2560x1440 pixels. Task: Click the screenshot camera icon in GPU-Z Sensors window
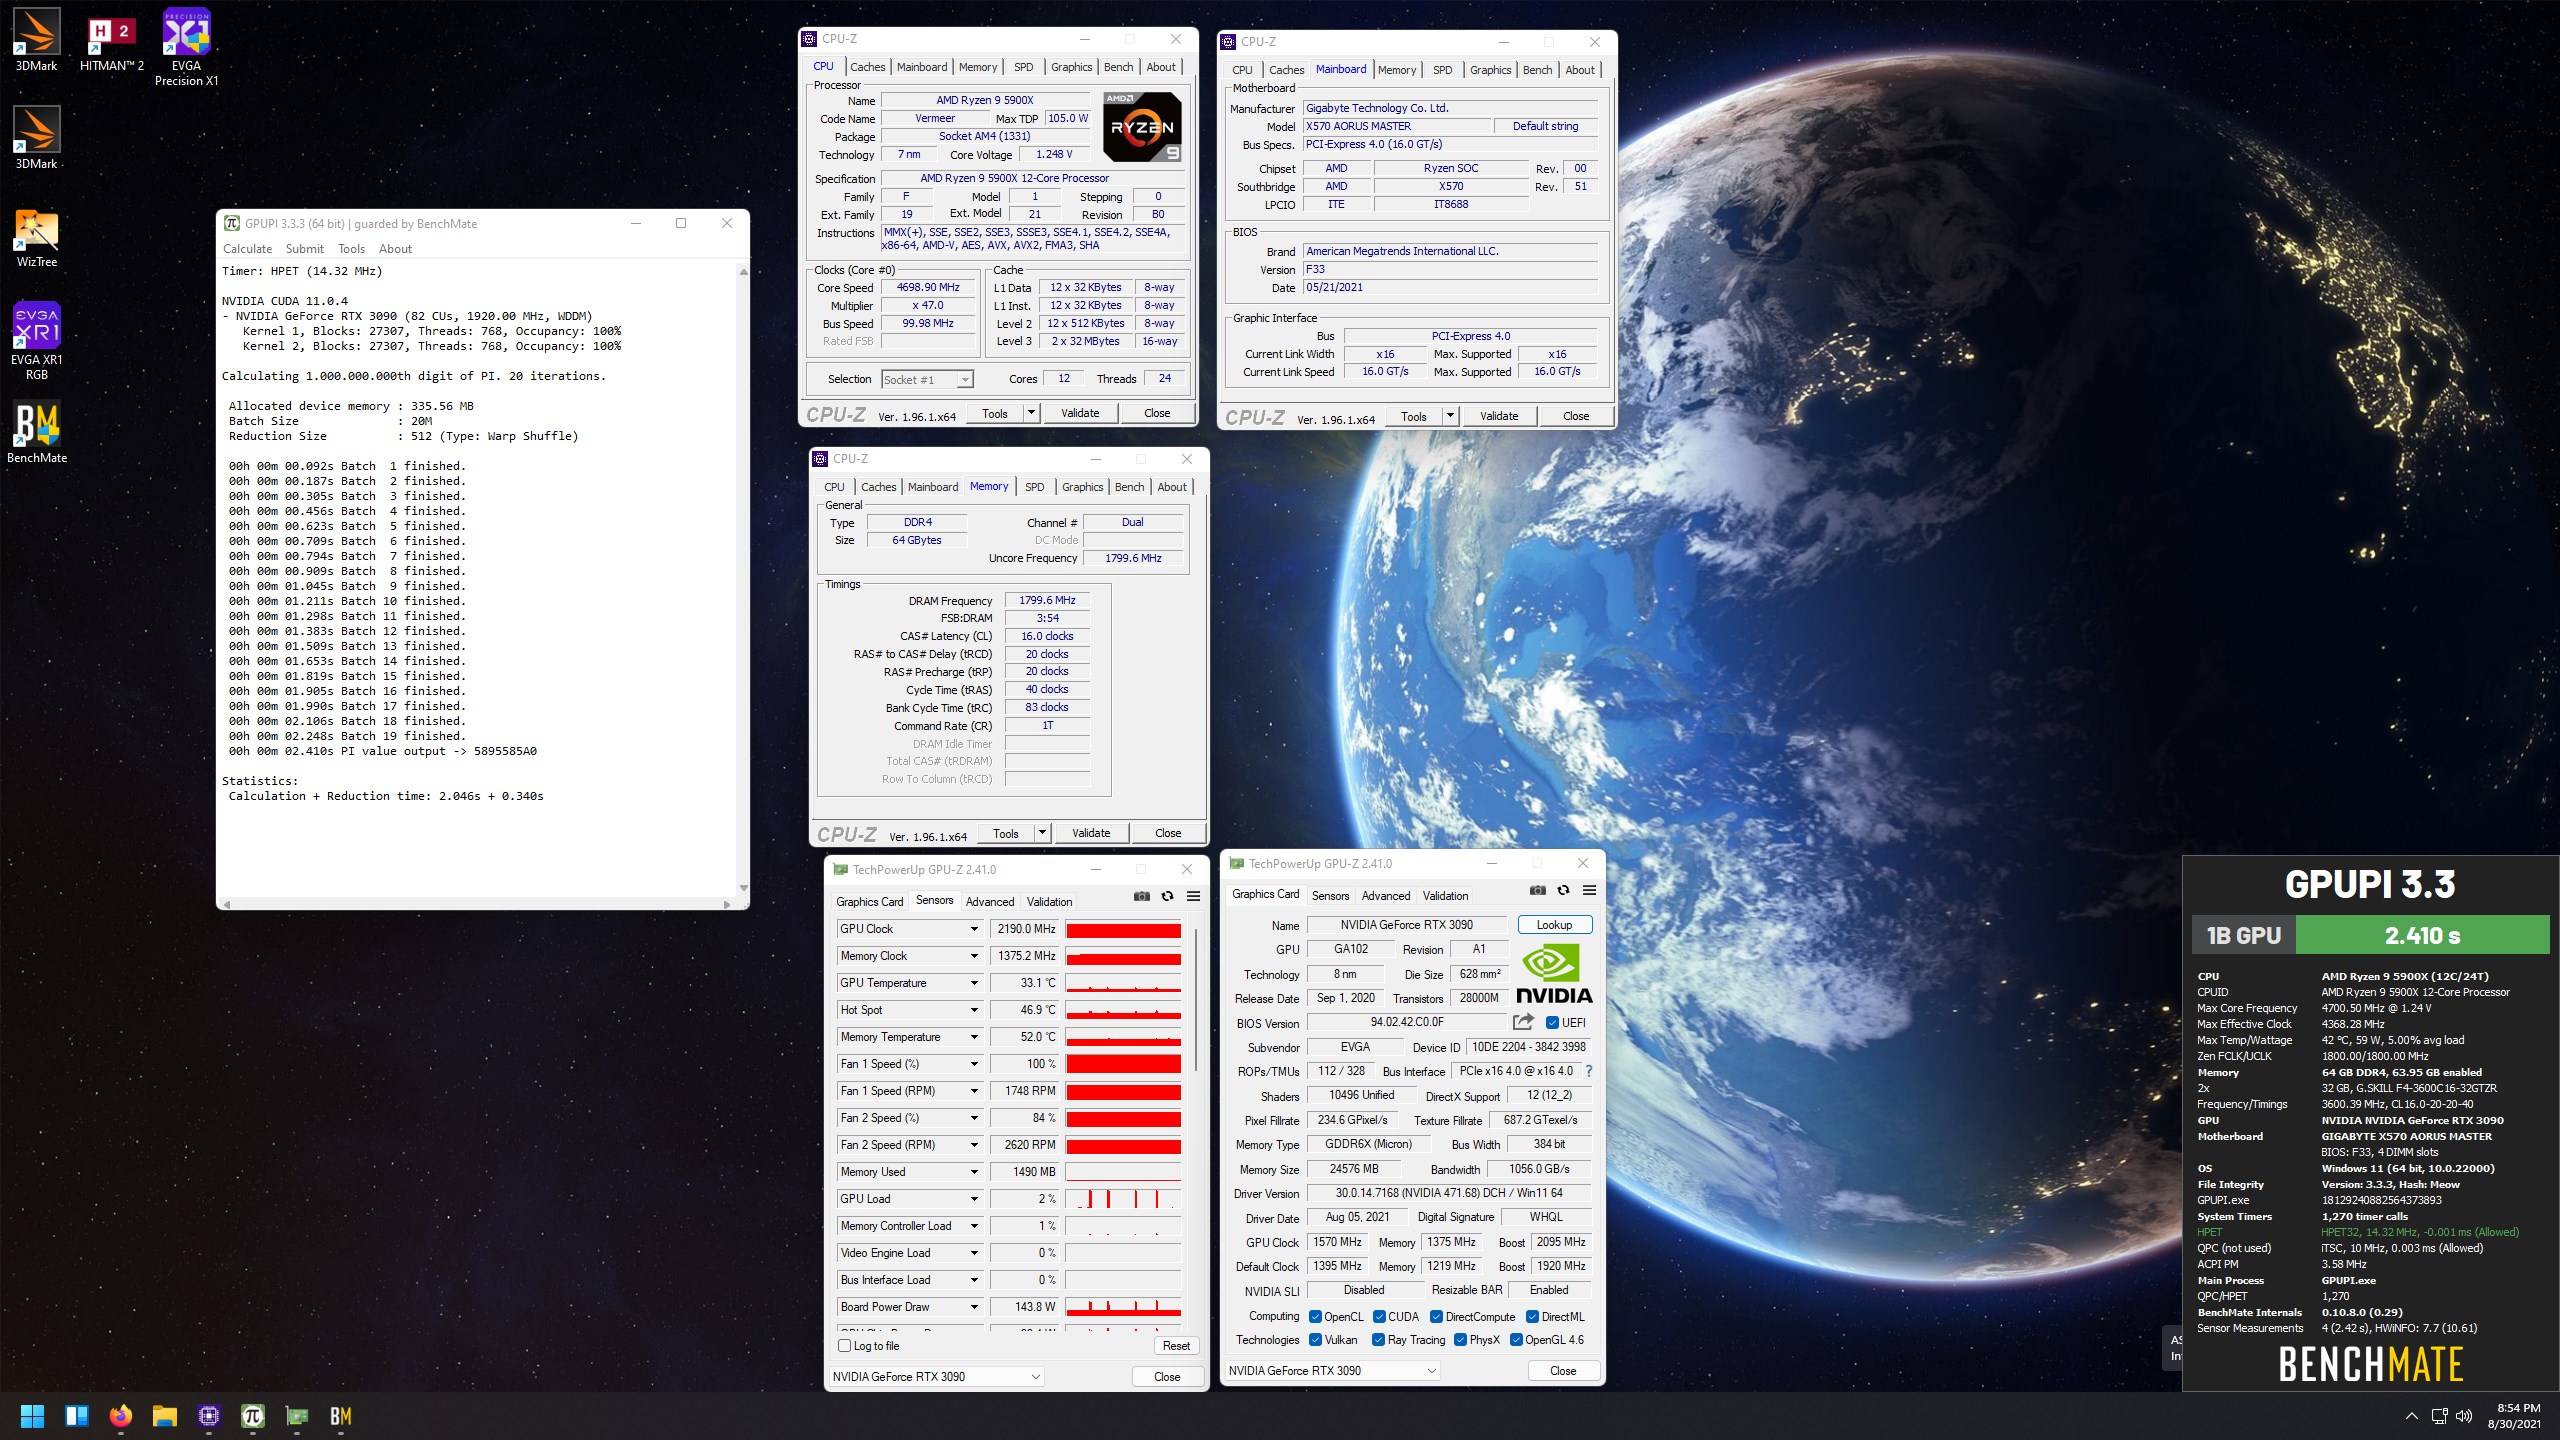click(x=1141, y=896)
